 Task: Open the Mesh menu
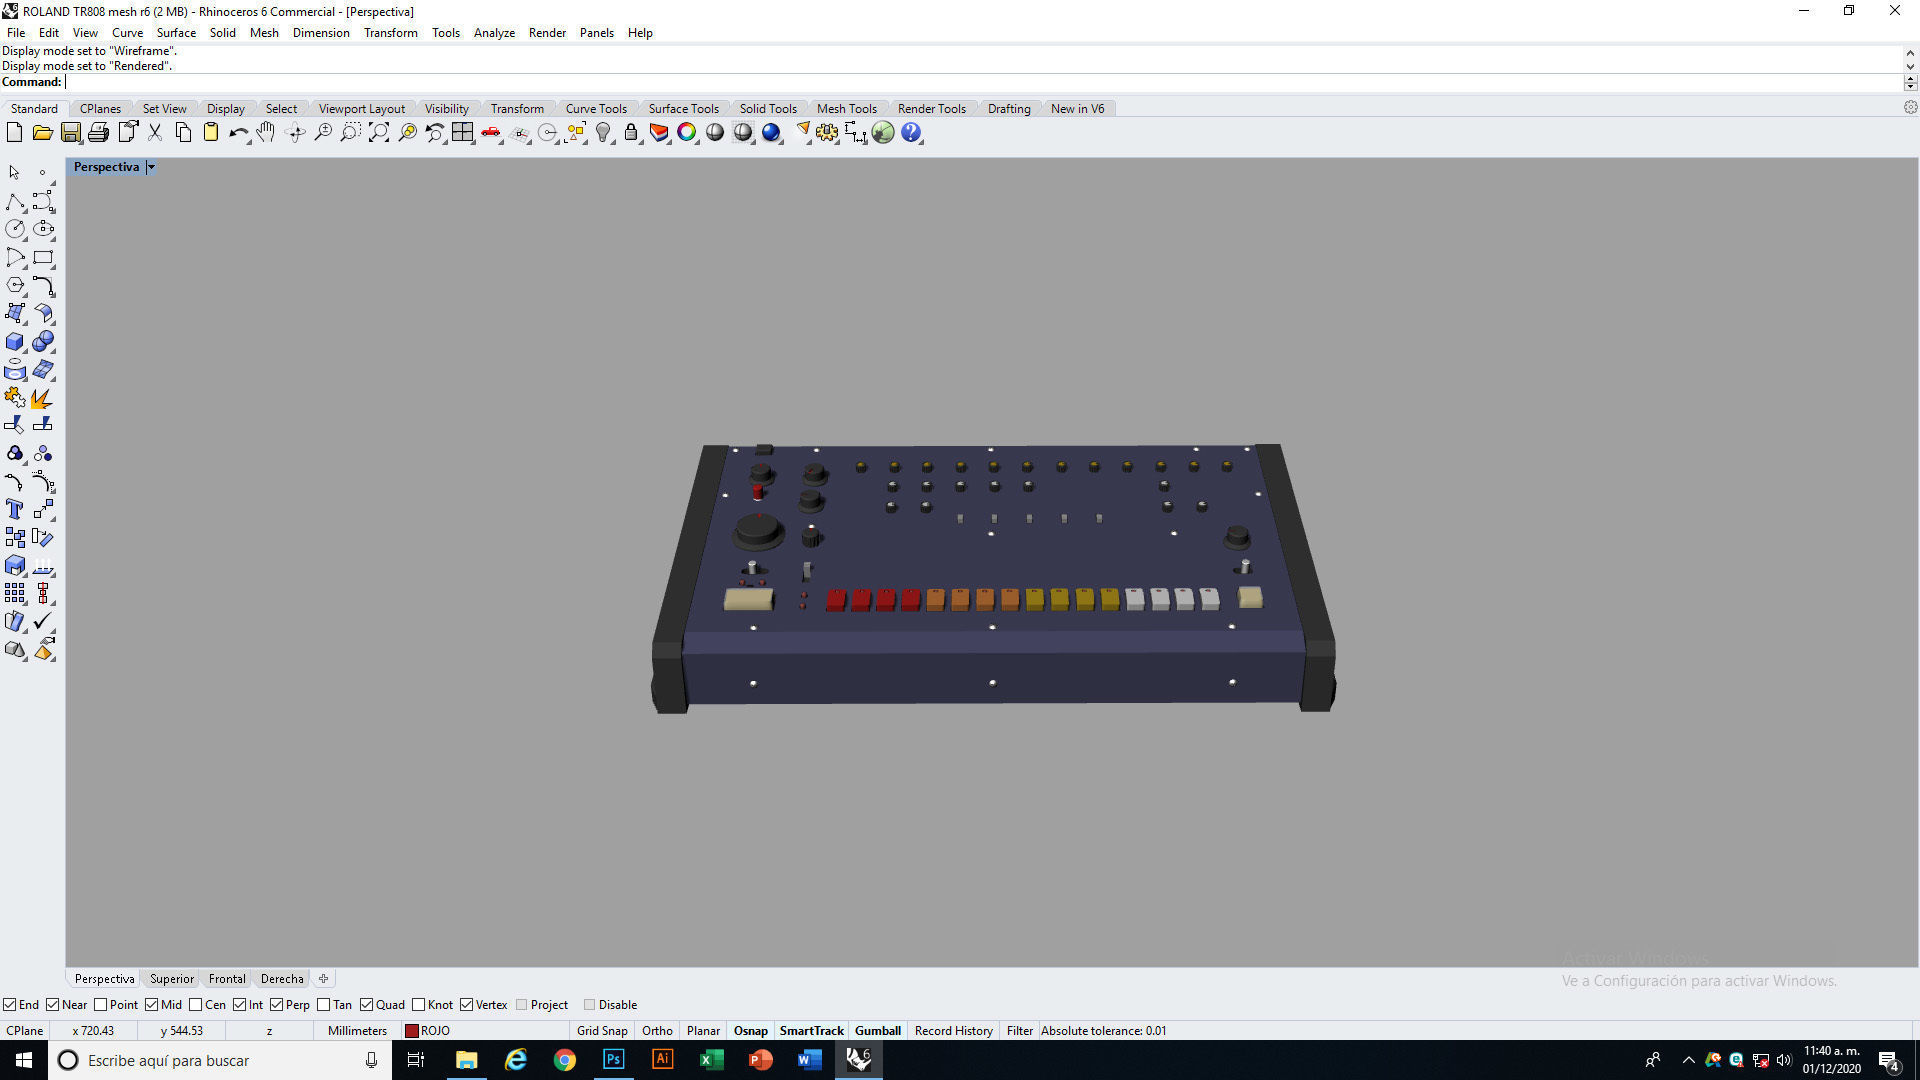(264, 33)
